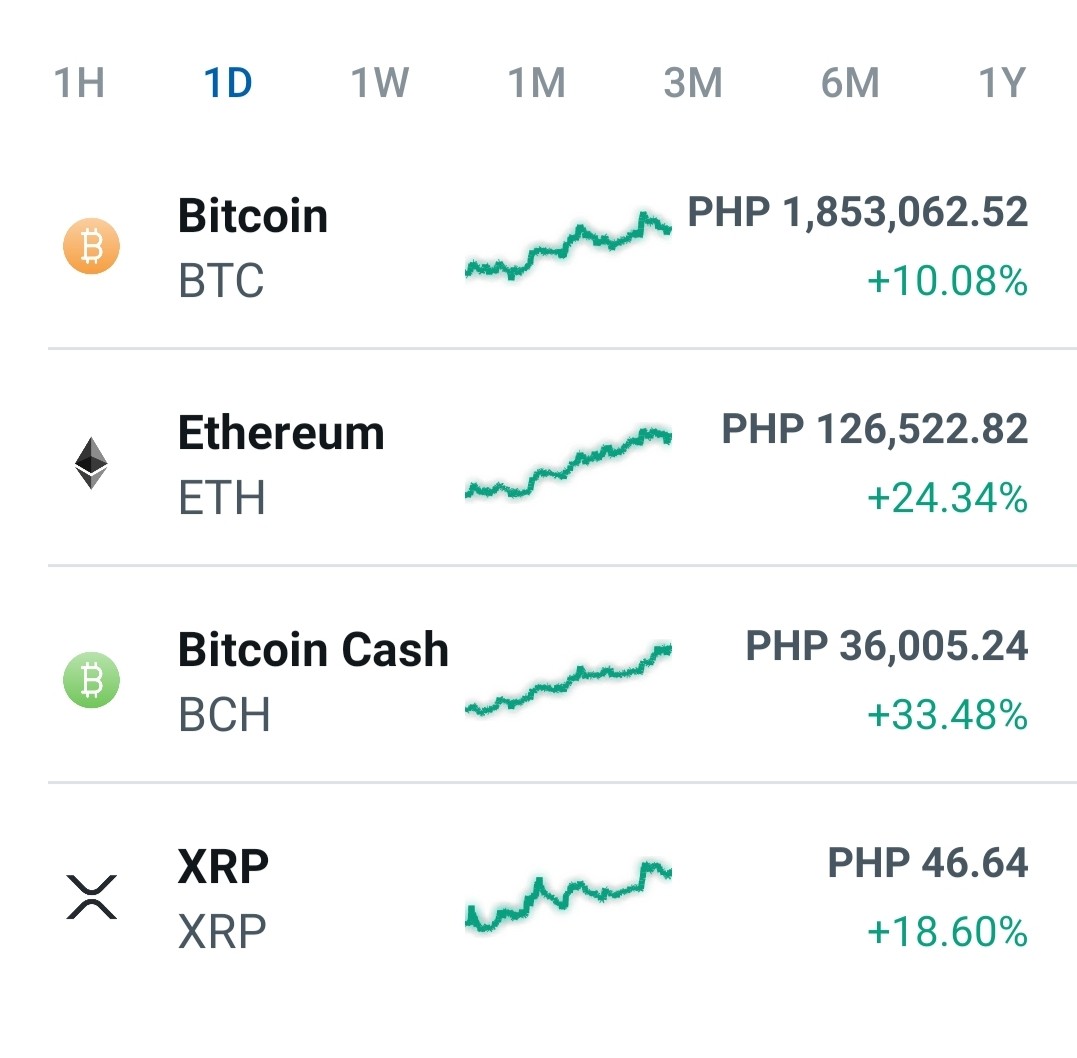Click the green Bitcoin Cash icon
This screenshot has height=1058, width=1077.
click(91, 680)
